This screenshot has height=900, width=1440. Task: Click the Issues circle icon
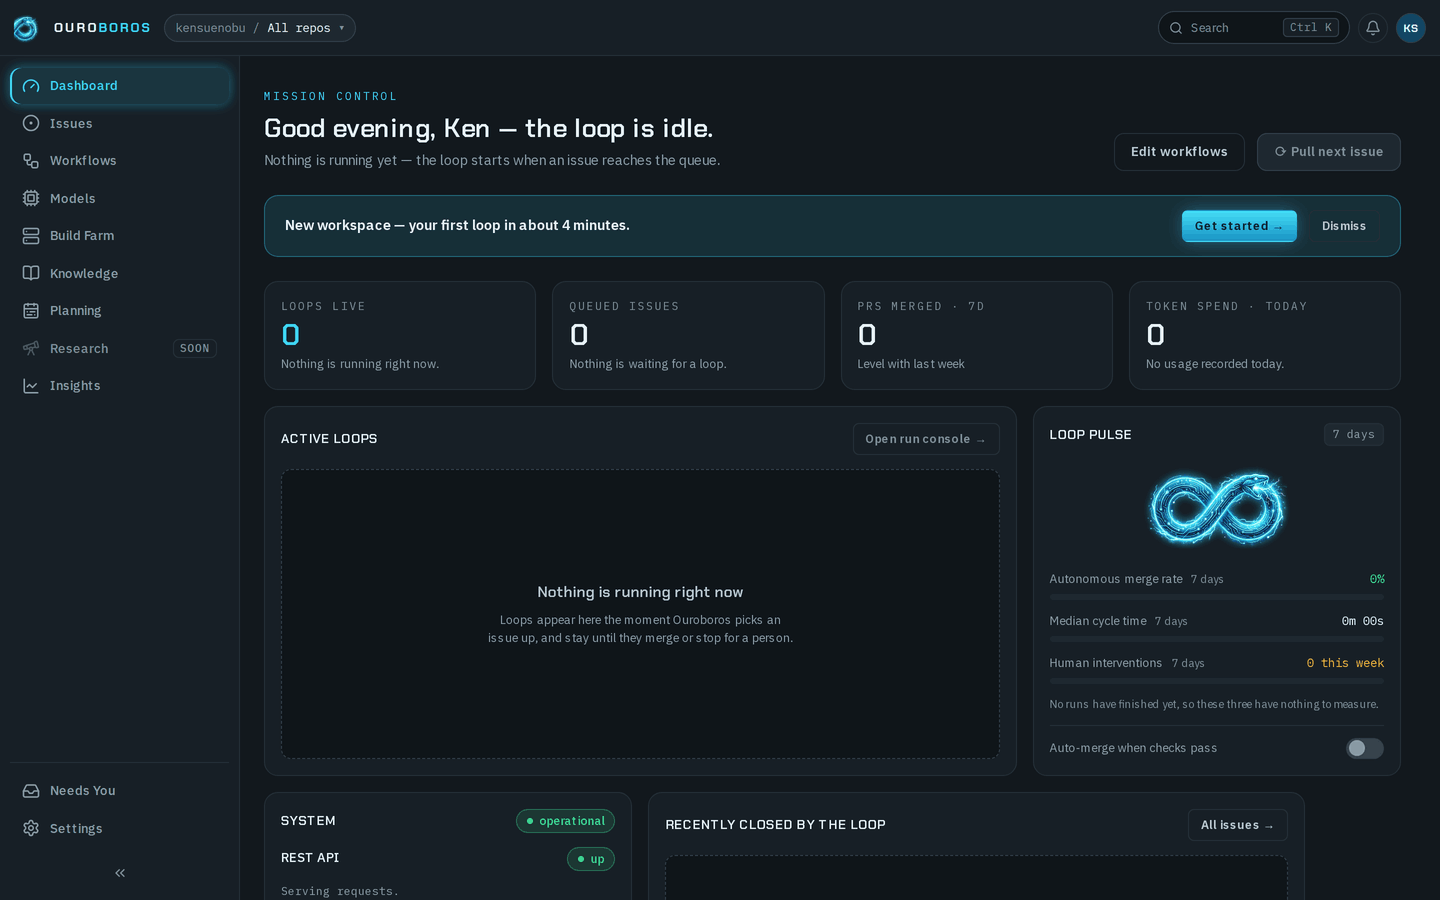[31, 123]
